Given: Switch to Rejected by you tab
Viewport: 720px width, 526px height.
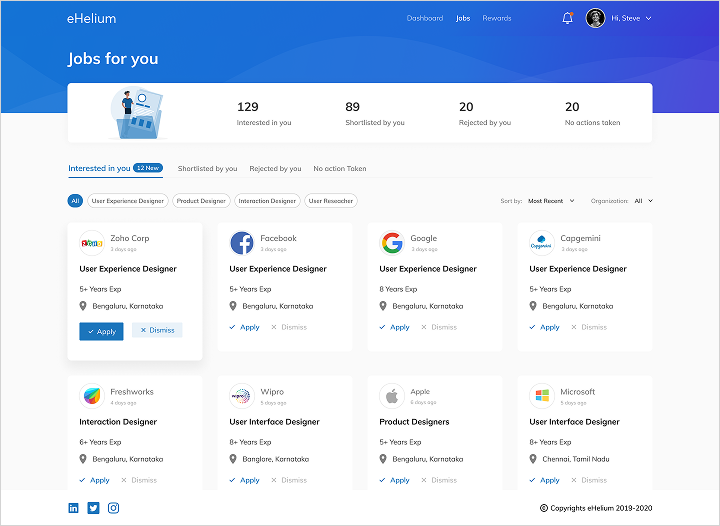Looking at the screenshot, I should (276, 168).
